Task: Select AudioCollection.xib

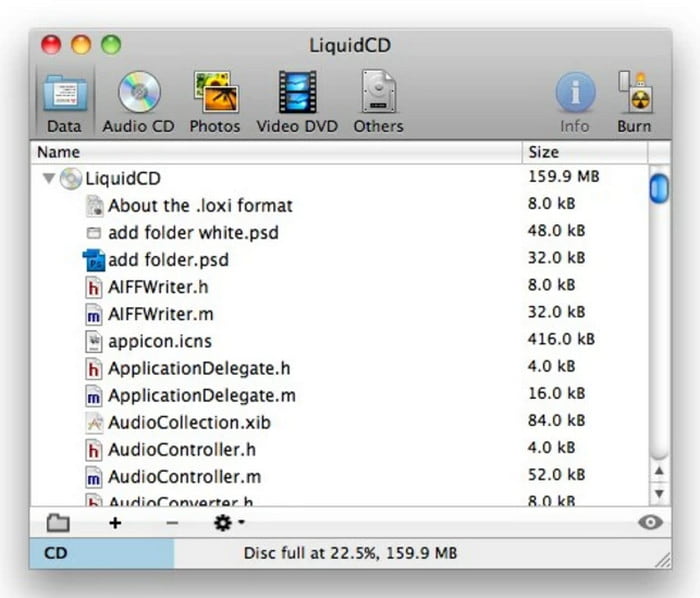Action: click(339, 423)
